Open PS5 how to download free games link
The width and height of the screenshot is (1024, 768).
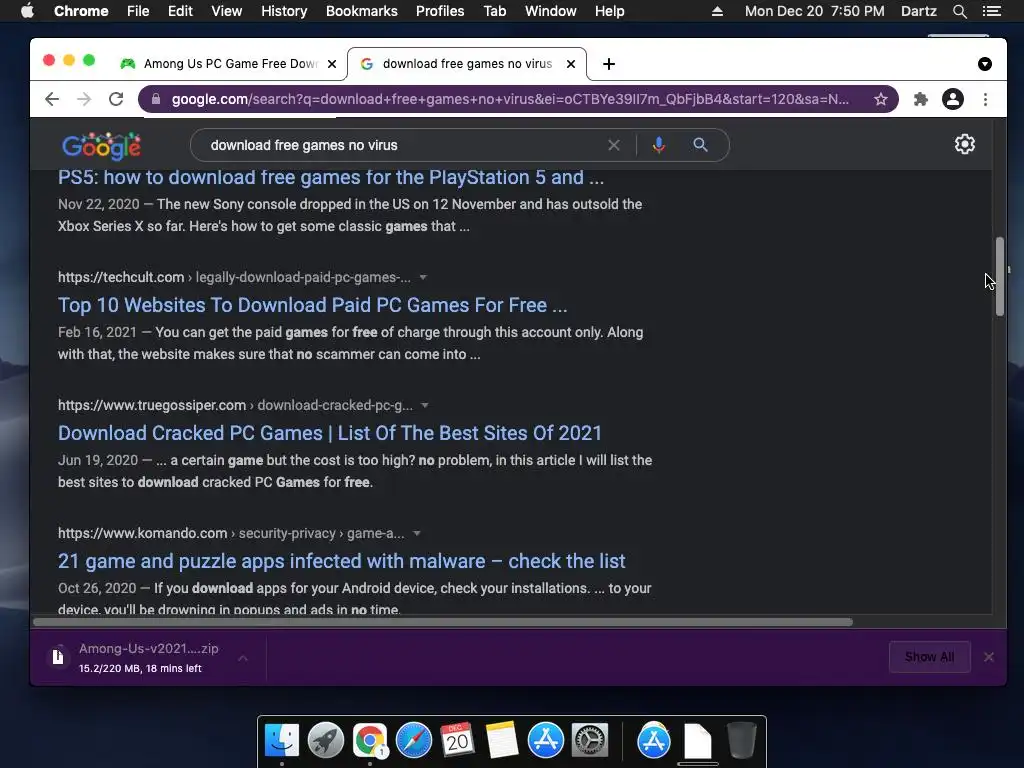point(331,177)
